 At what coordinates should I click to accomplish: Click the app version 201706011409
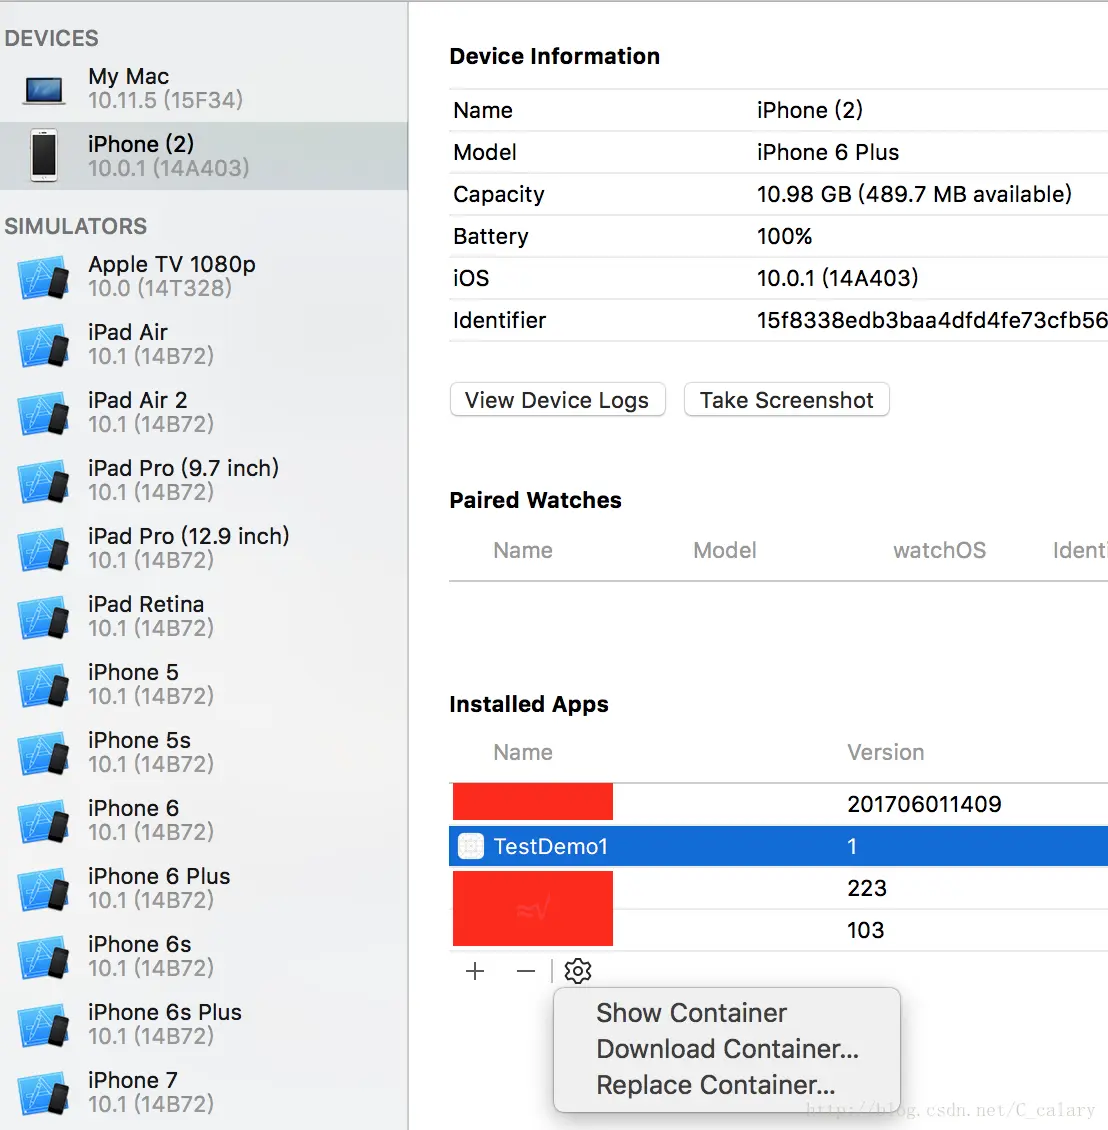(924, 804)
